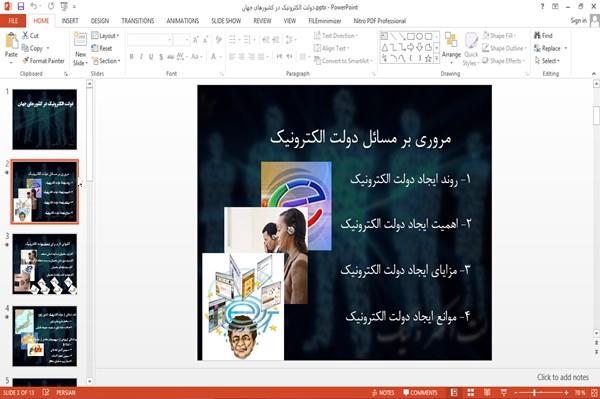Open the Shape Fill dropdown

tap(499, 36)
